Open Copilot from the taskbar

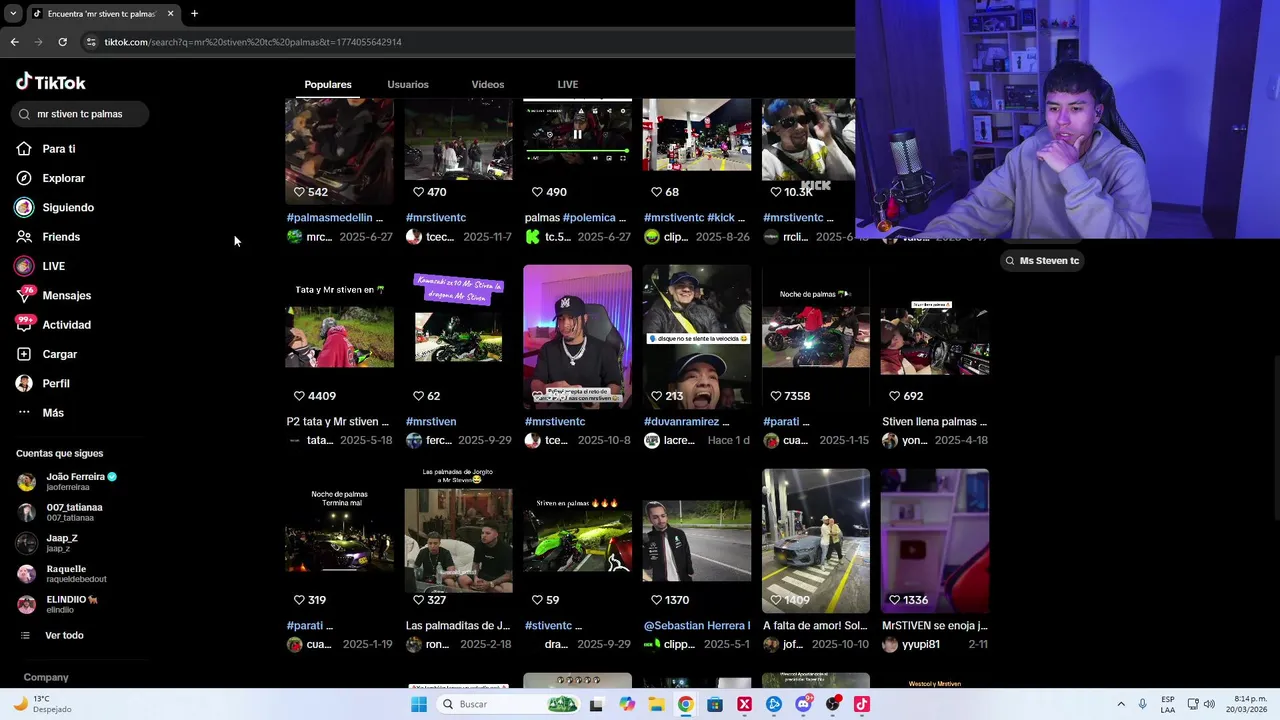tap(627, 704)
